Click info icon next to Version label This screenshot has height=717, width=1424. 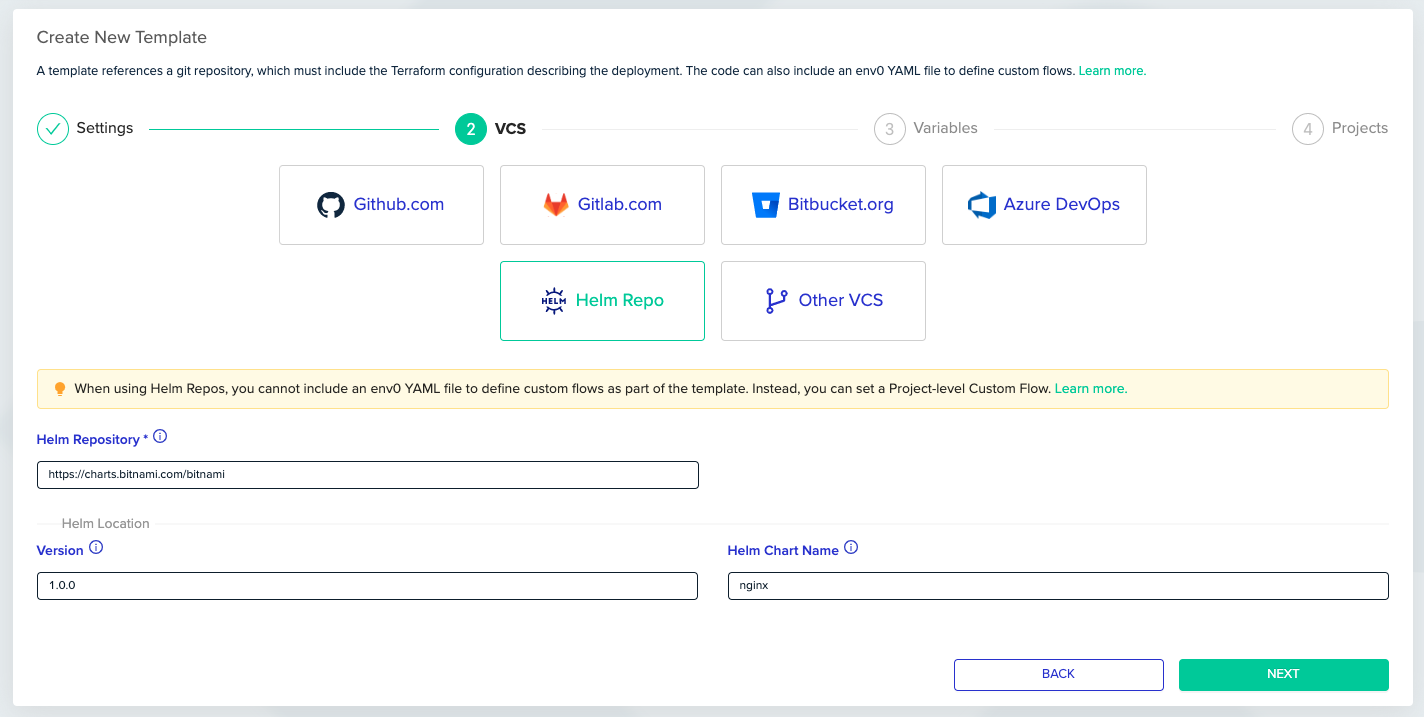96,547
